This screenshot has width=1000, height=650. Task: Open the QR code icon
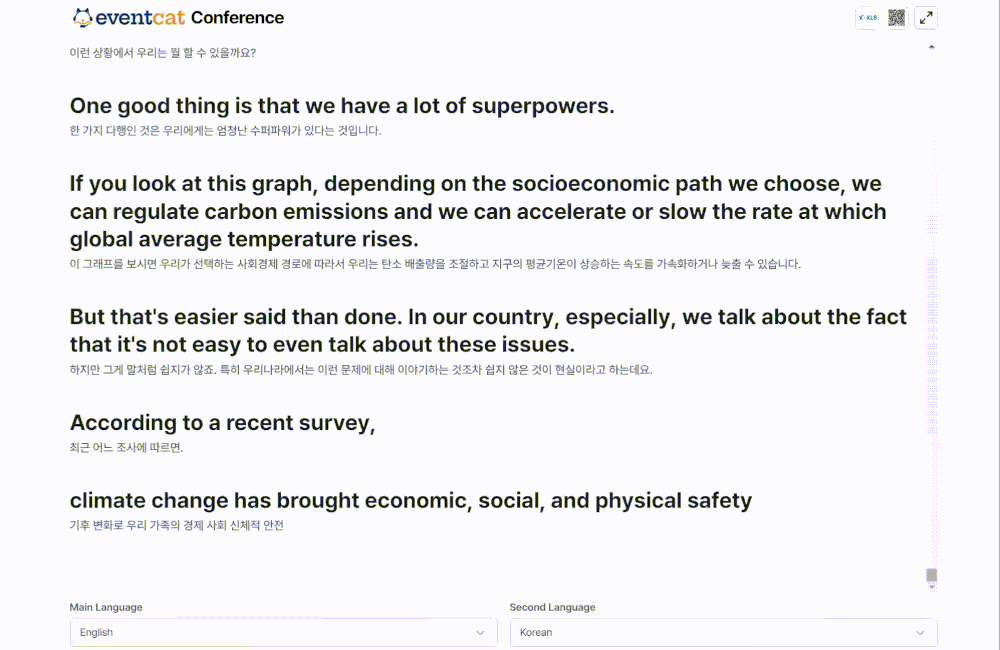click(x=897, y=18)
